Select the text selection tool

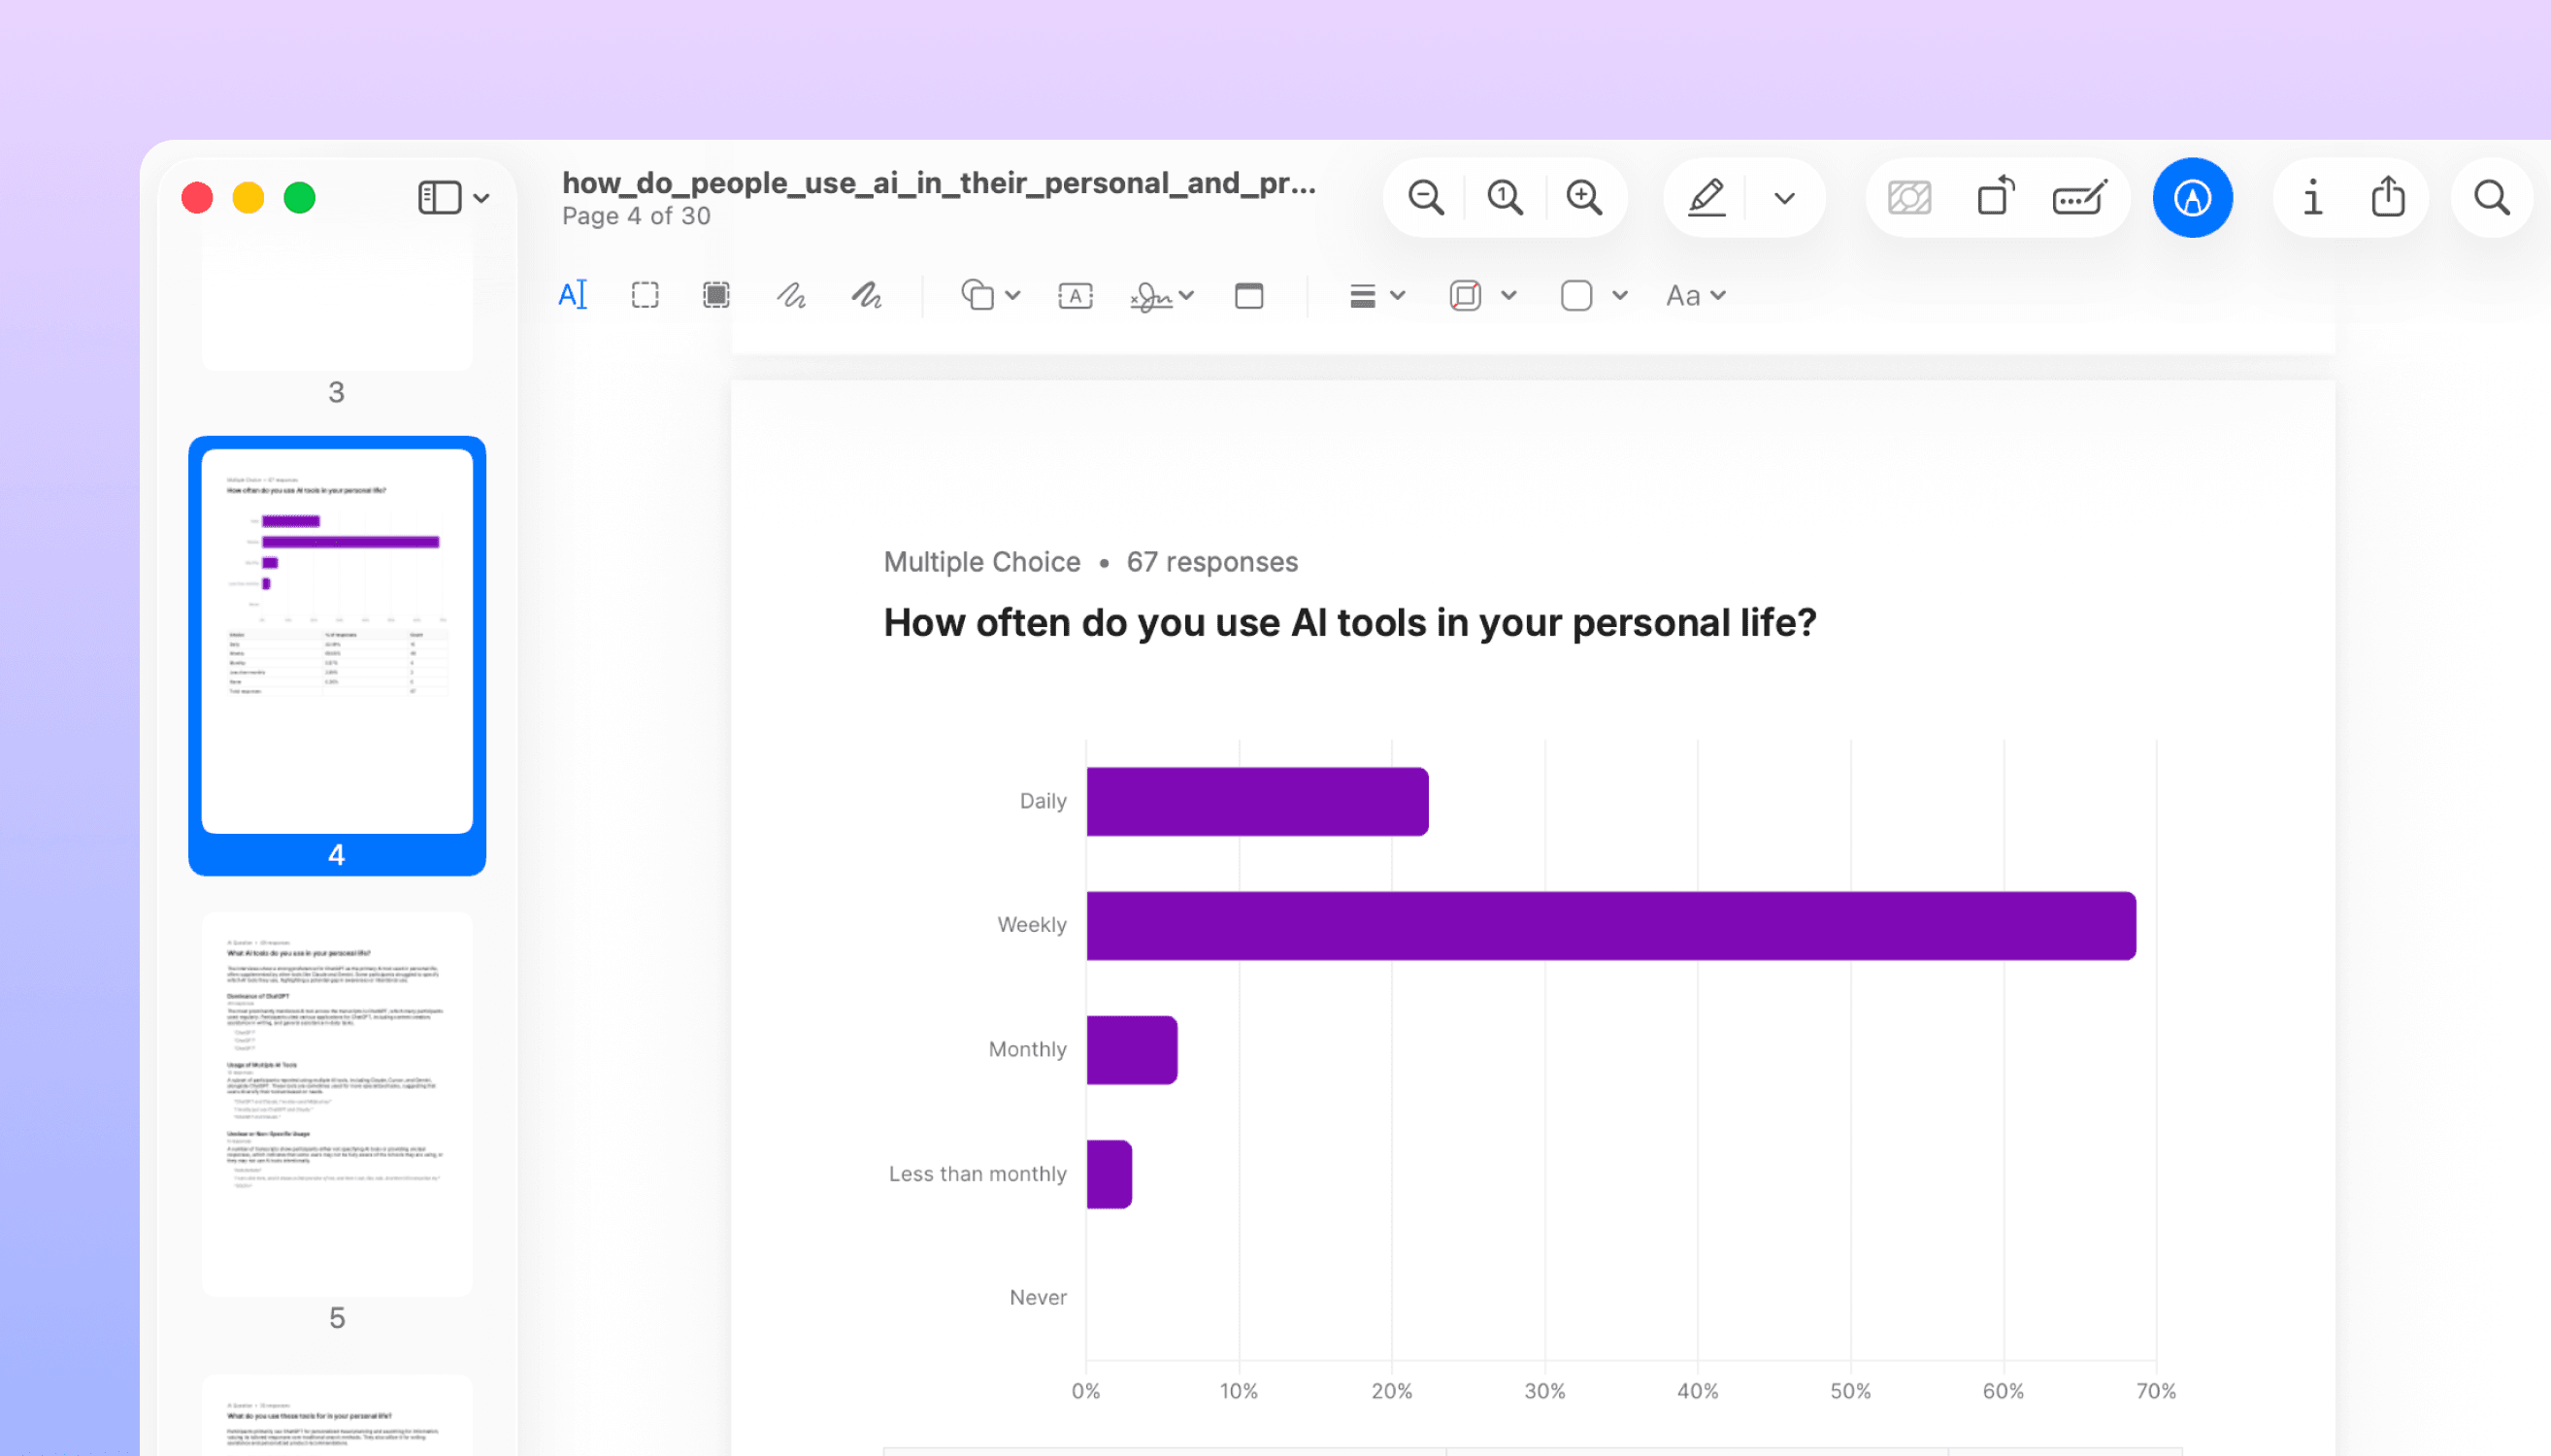pos(573,294)
